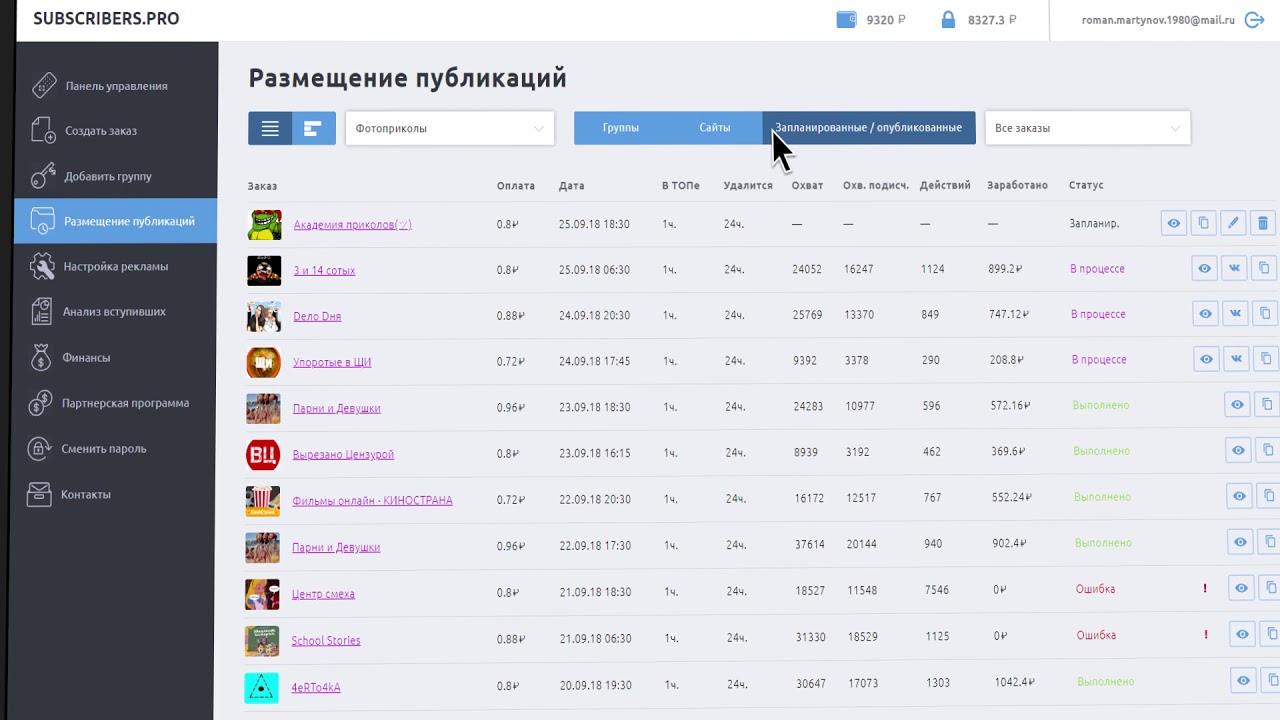The image size is (1280, 720).
Task: Open Анализ вступивших in the sidebar
Action: 115,312
